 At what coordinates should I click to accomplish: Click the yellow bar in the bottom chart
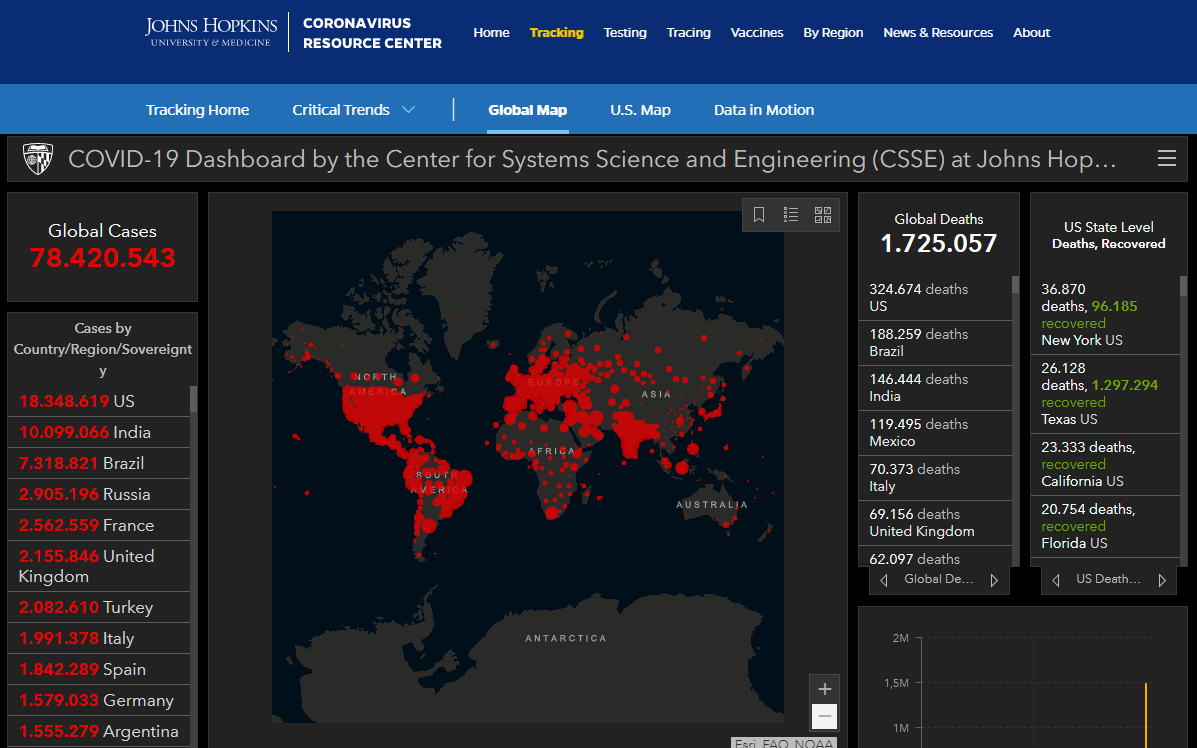coord(1146,715)
